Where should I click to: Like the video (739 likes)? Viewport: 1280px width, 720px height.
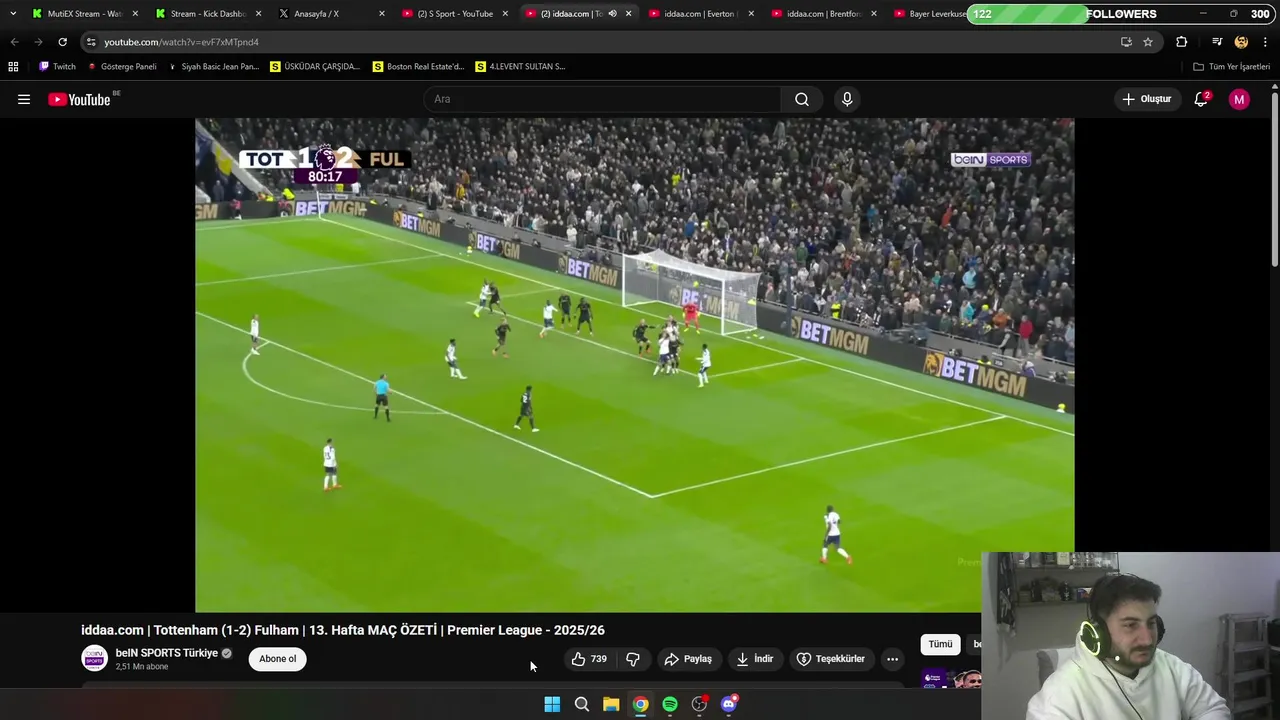[x=589, y=659]
